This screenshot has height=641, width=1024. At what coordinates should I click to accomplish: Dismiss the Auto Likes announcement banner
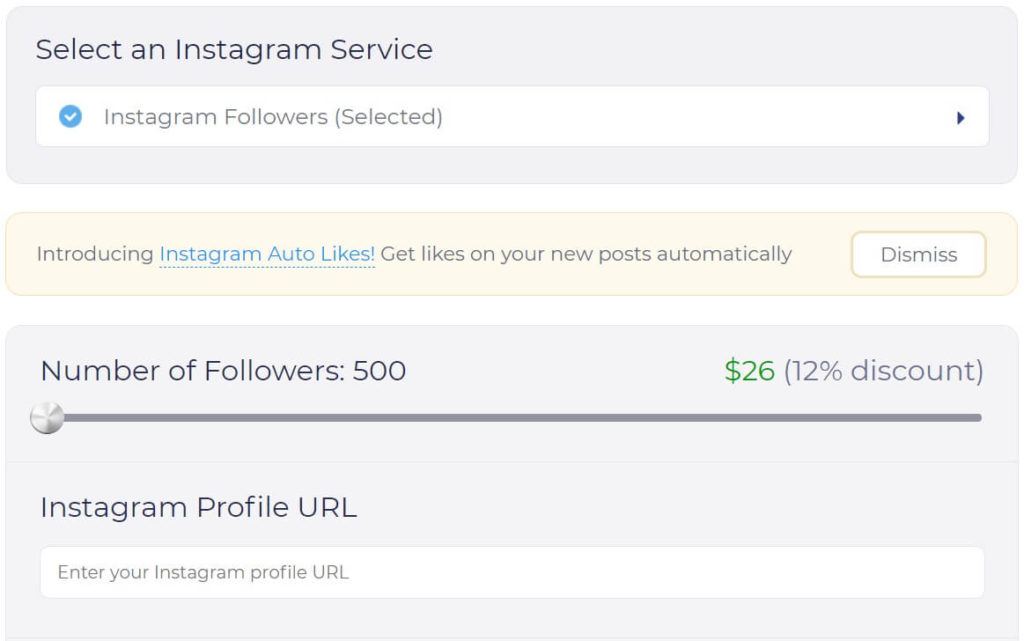[918, 255]
